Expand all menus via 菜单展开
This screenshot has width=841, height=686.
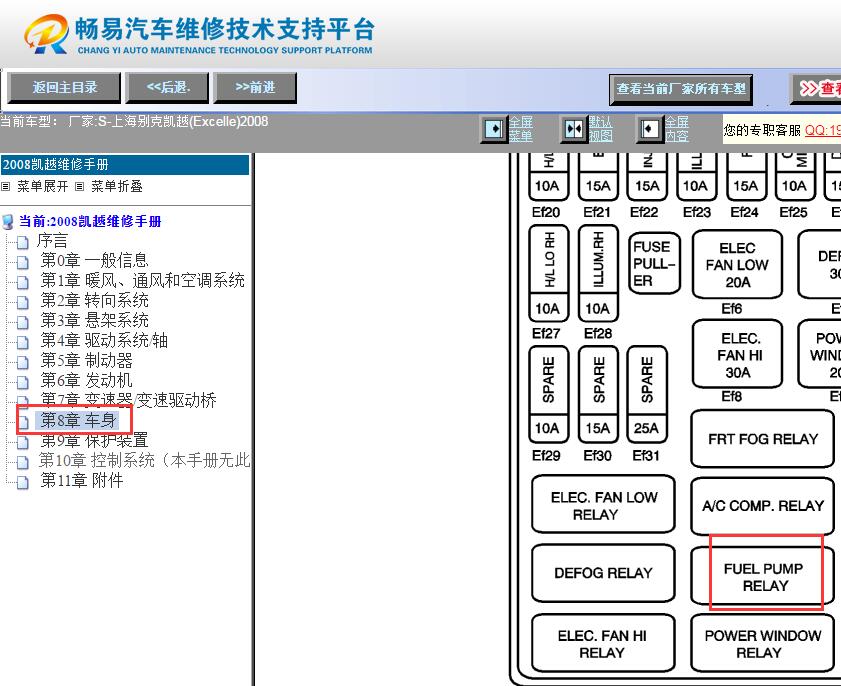(42, 186)
